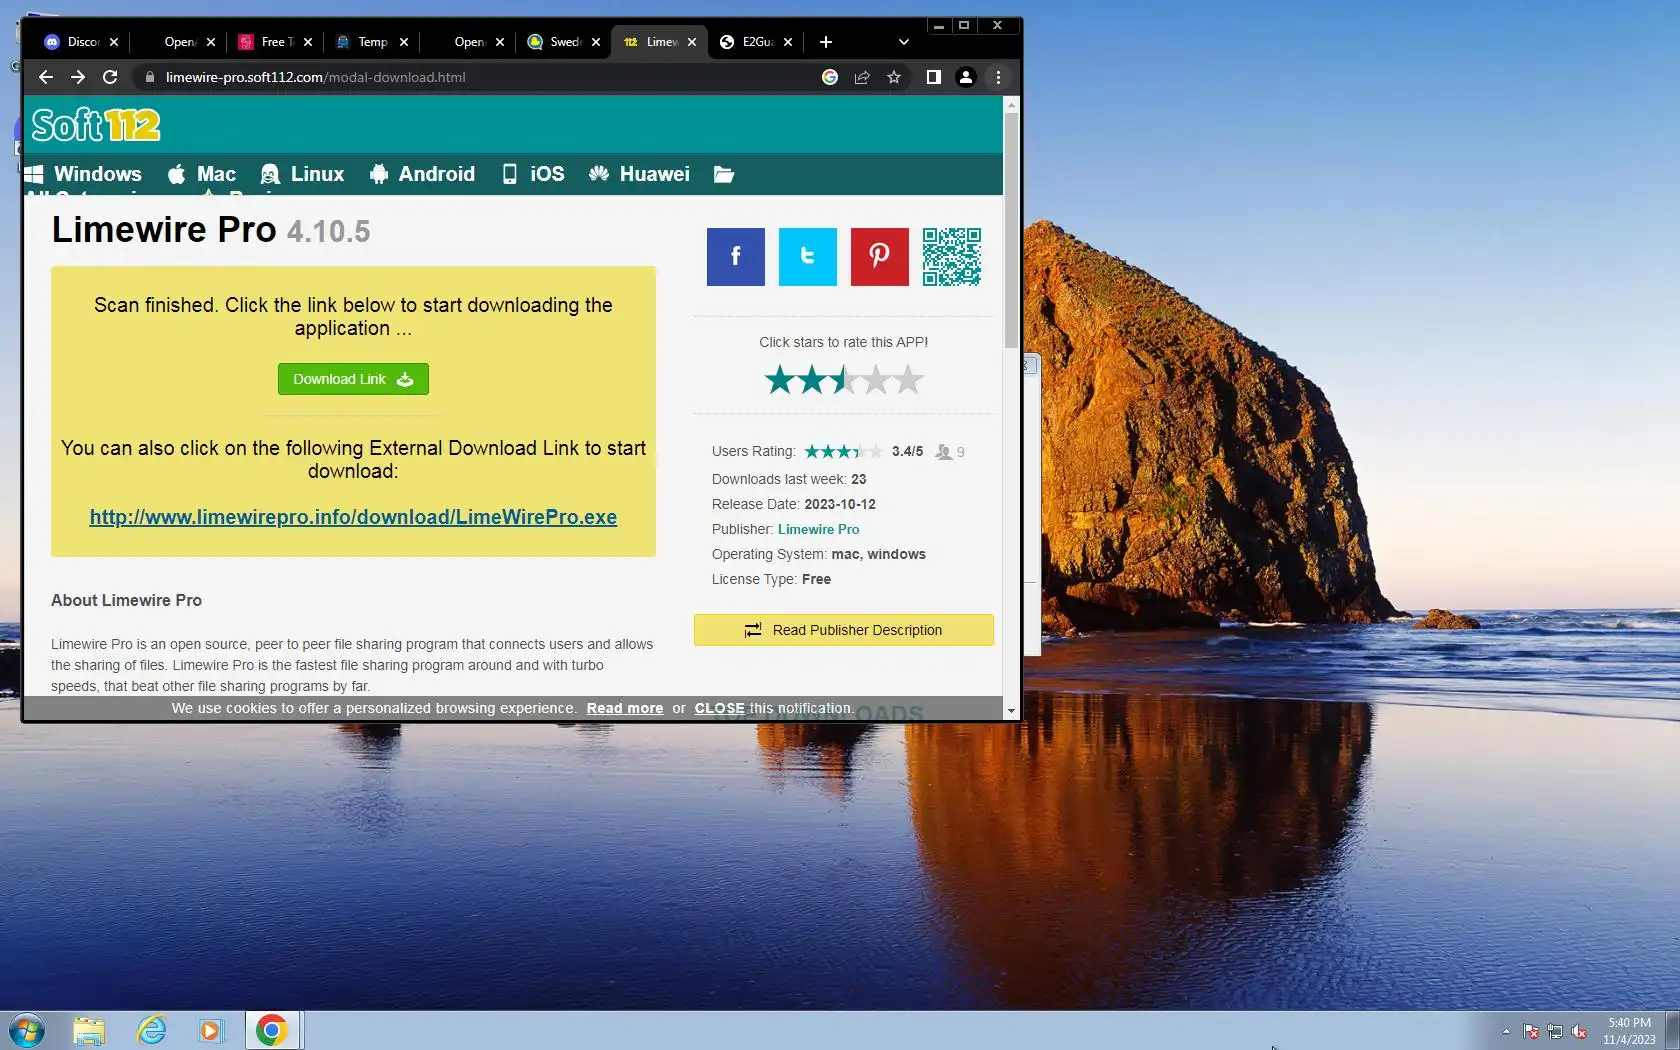Launch Internet Explorer from taskbar
The width and height of the screenshot is (1680, 1050).
pyautogui.click(x=151, y=1030)
